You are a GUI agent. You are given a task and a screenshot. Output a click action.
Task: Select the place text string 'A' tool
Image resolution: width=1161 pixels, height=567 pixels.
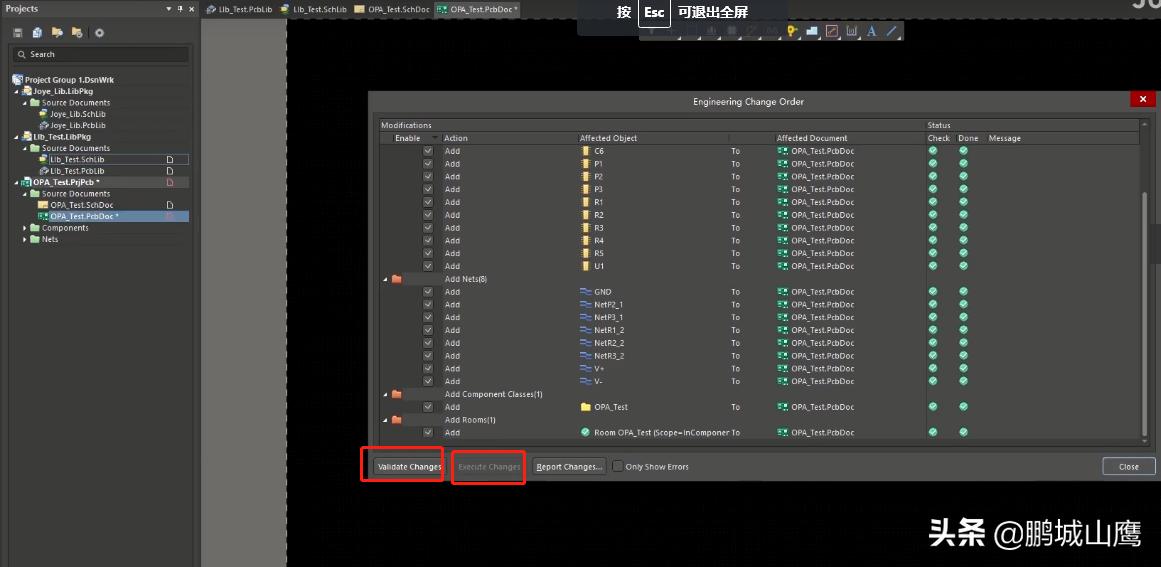click(871, 31)
